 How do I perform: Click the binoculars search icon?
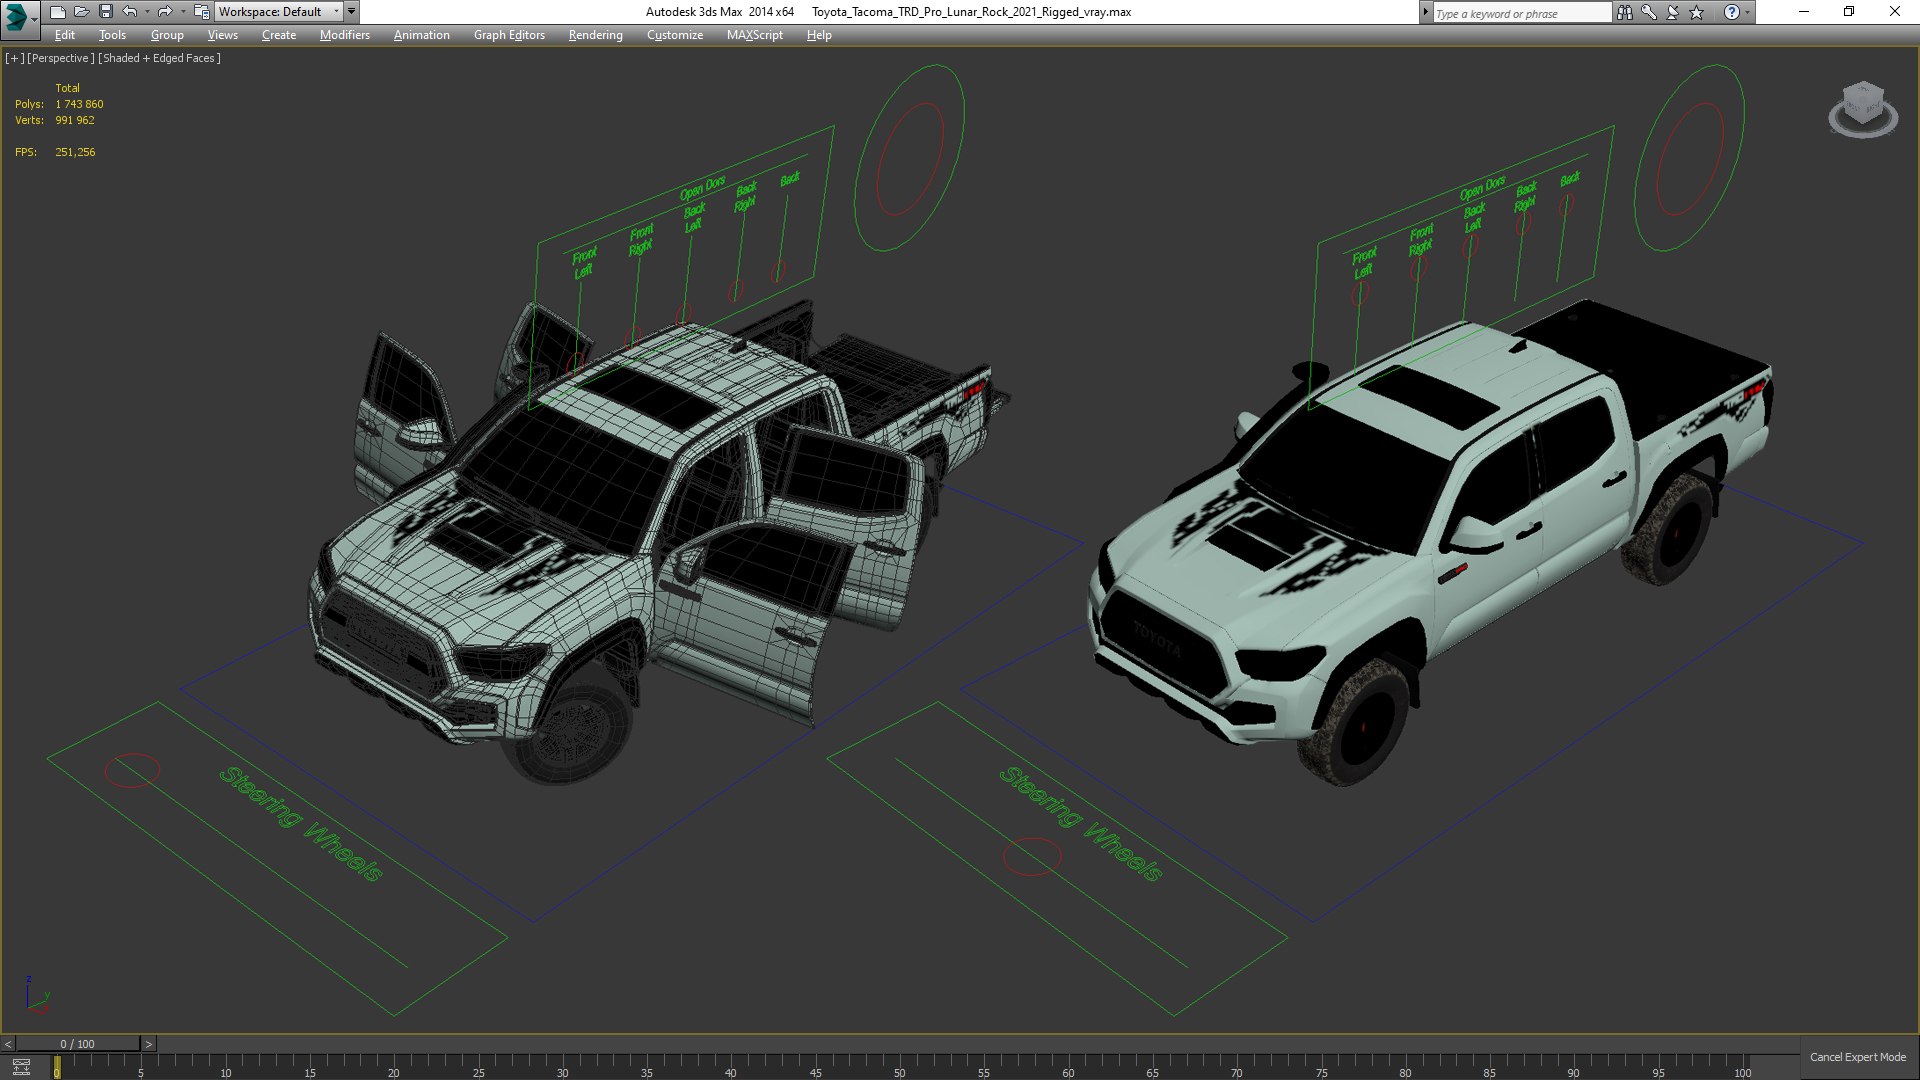pyautogui.click(x=1625, y=12)
